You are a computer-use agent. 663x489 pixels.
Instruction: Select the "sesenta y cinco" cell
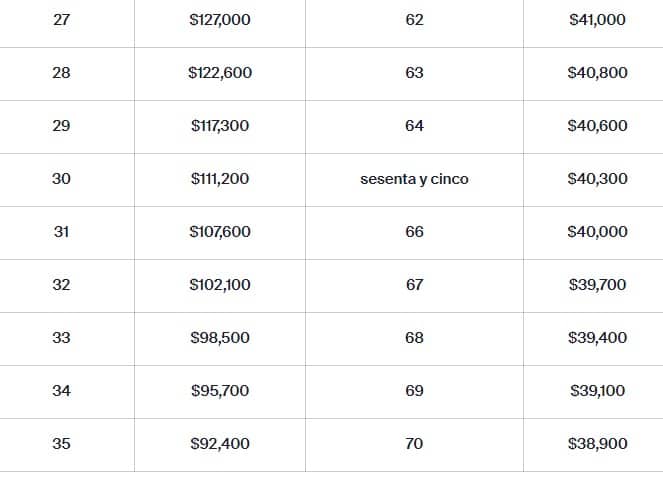414,179
